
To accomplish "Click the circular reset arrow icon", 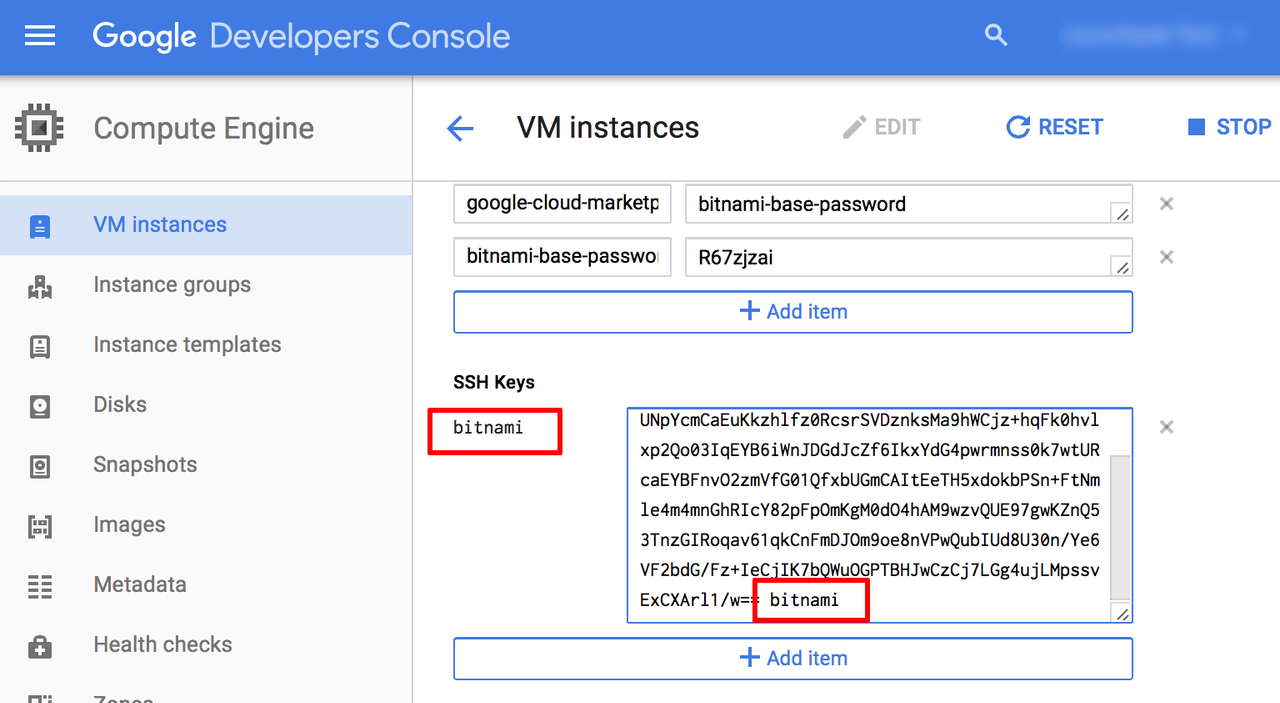I will point(1018,127).
